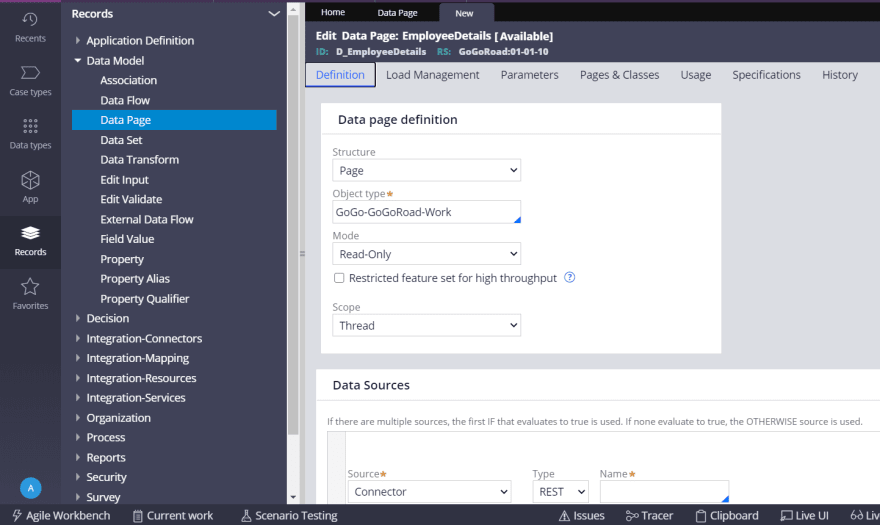Click the panel splitter handle
This screenshot has height=525, width=880.
302,254
